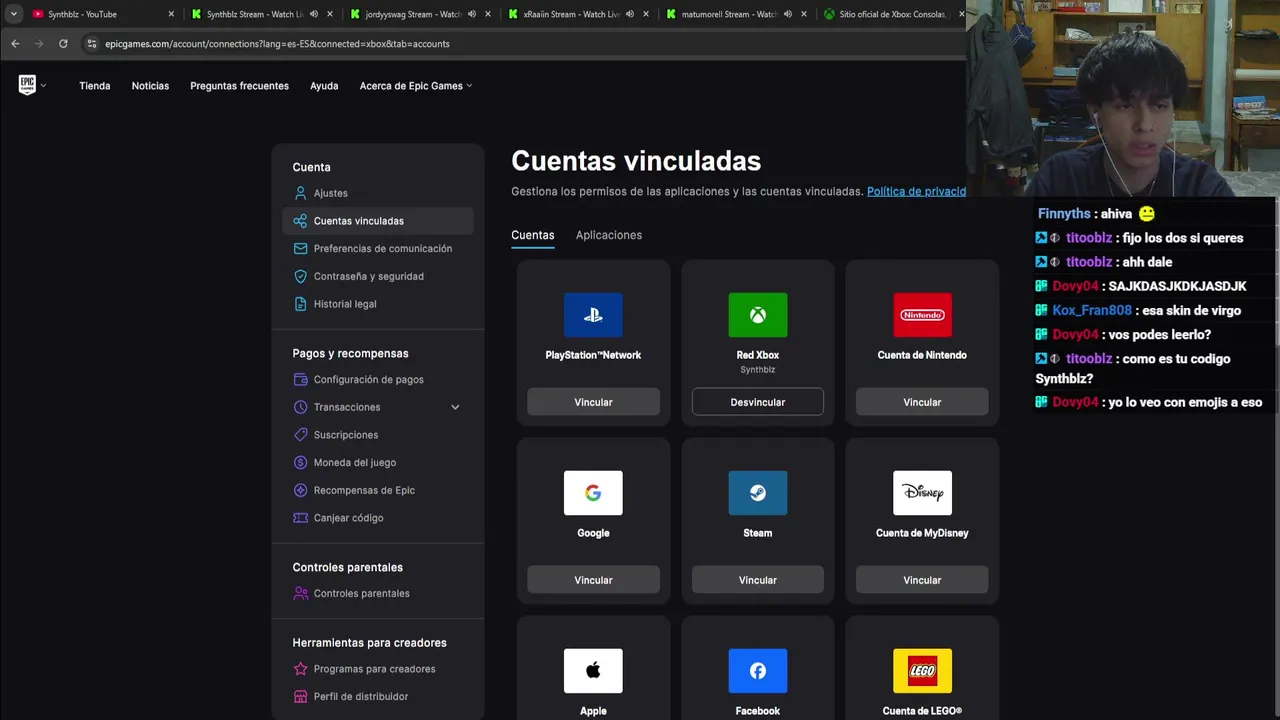Open the Política de privacidad link
Screen dimensions: 1280x720
click(x=916, y=191)
